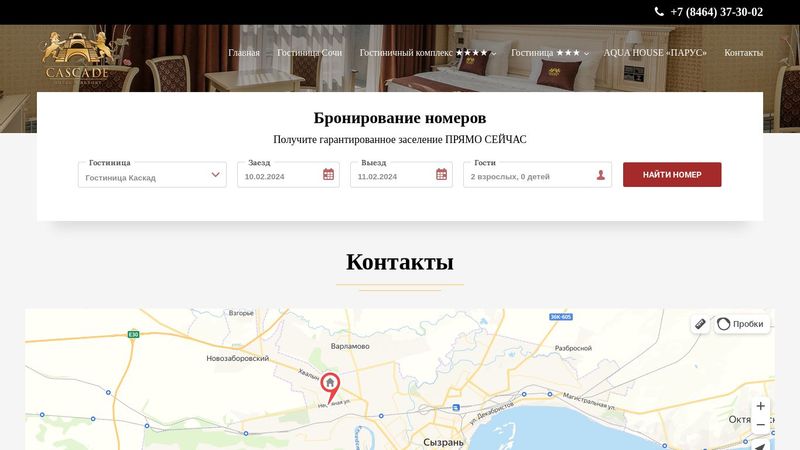Click the Cascade logo
This screenshot has width=800, height=450.
click(x=77, y=57)
